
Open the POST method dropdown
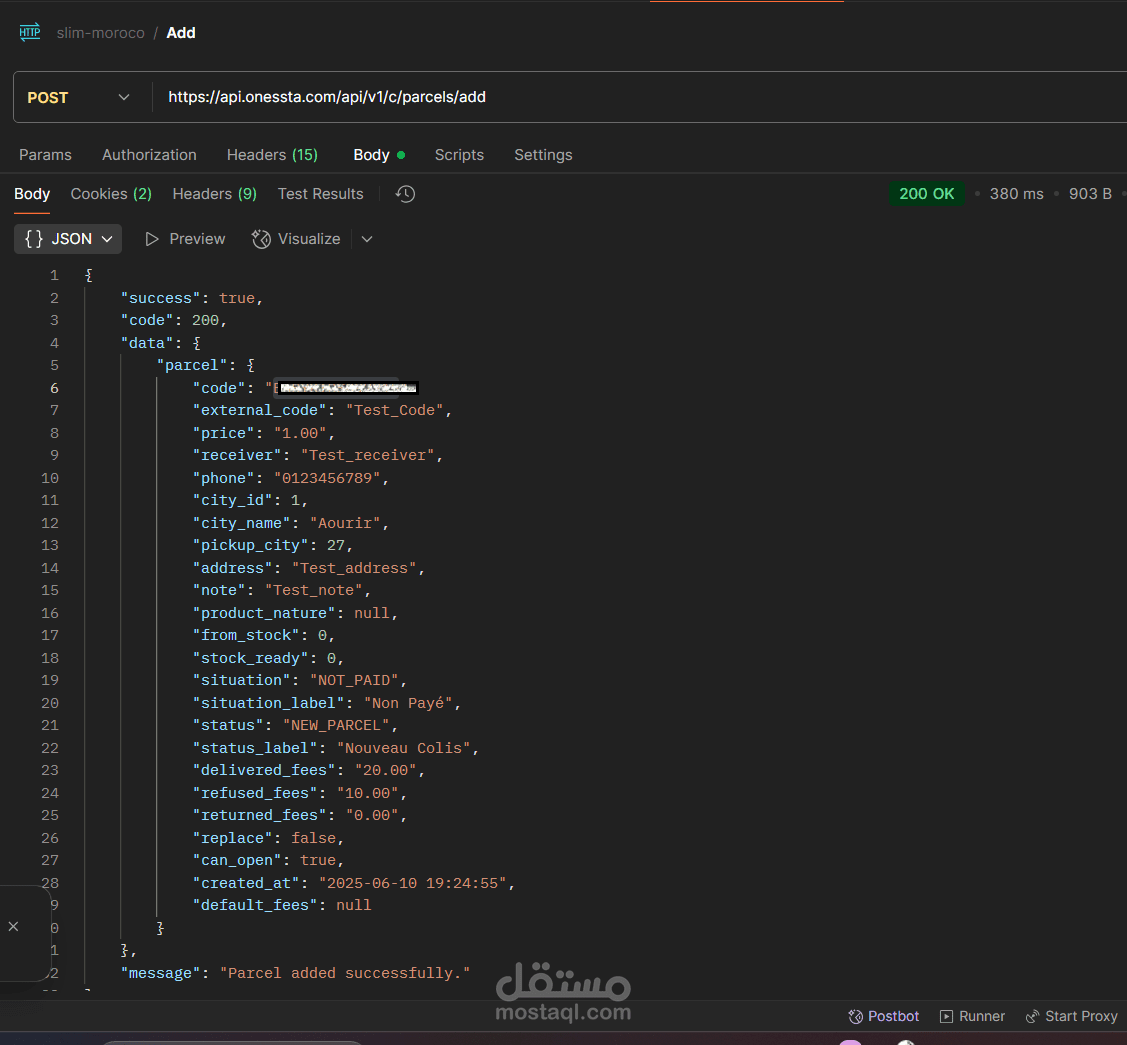point(122,97)
